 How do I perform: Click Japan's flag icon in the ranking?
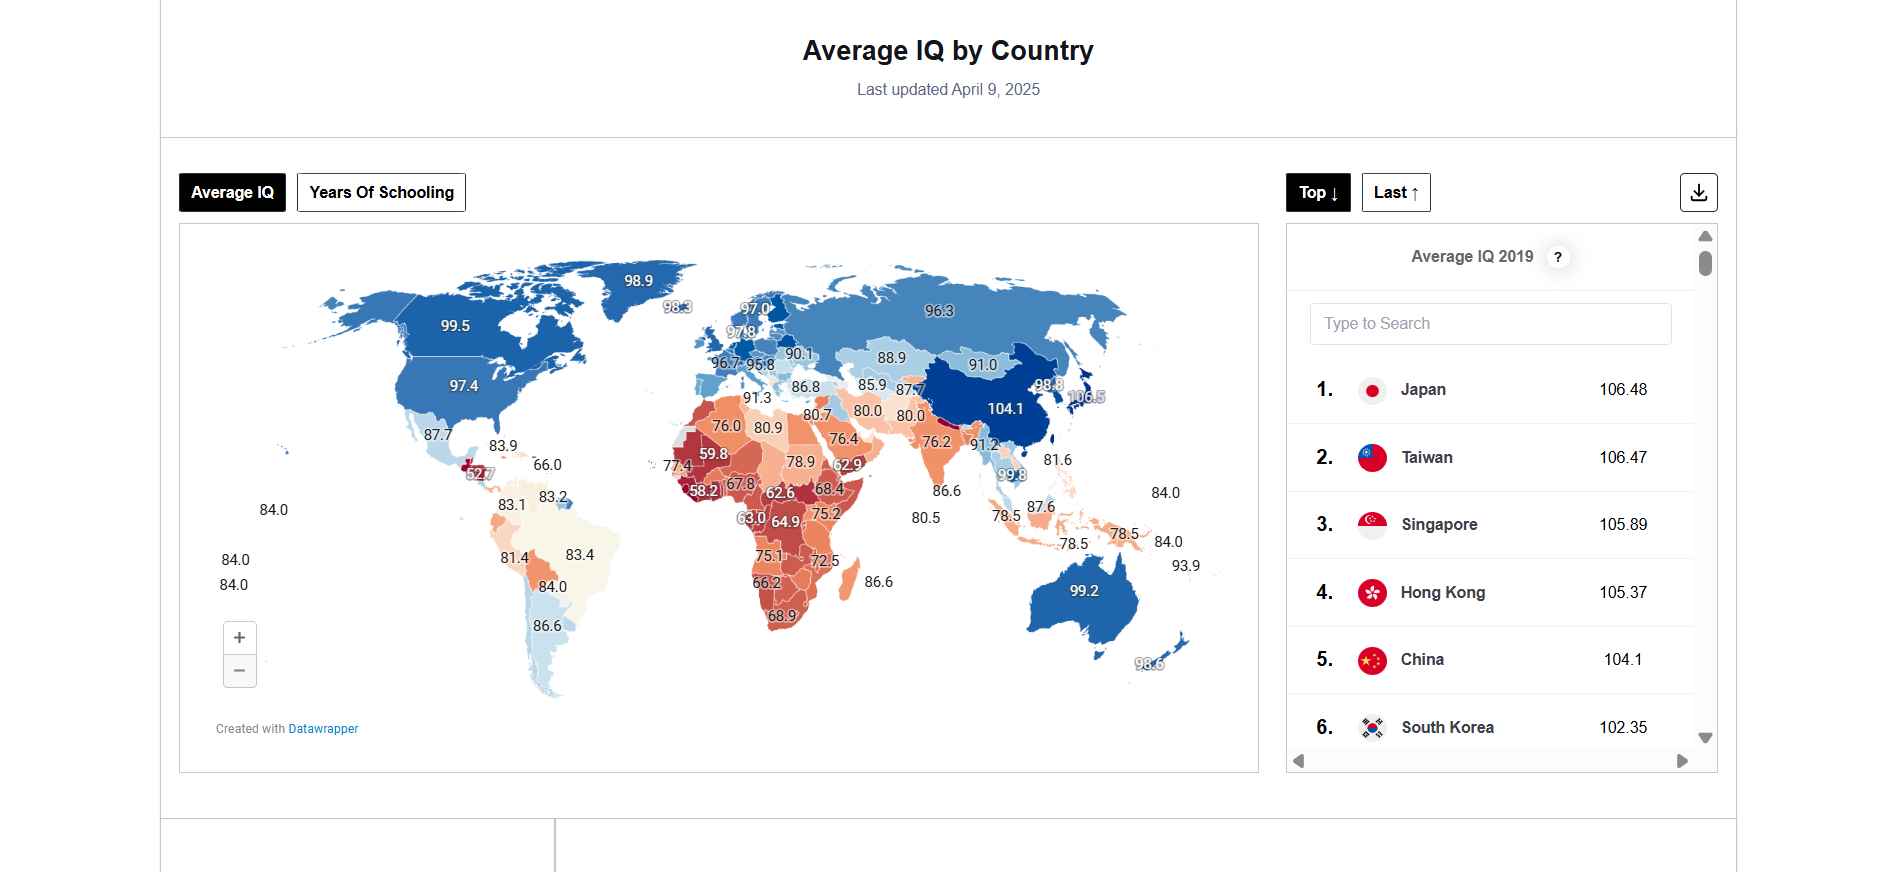tap(1371, 389)
